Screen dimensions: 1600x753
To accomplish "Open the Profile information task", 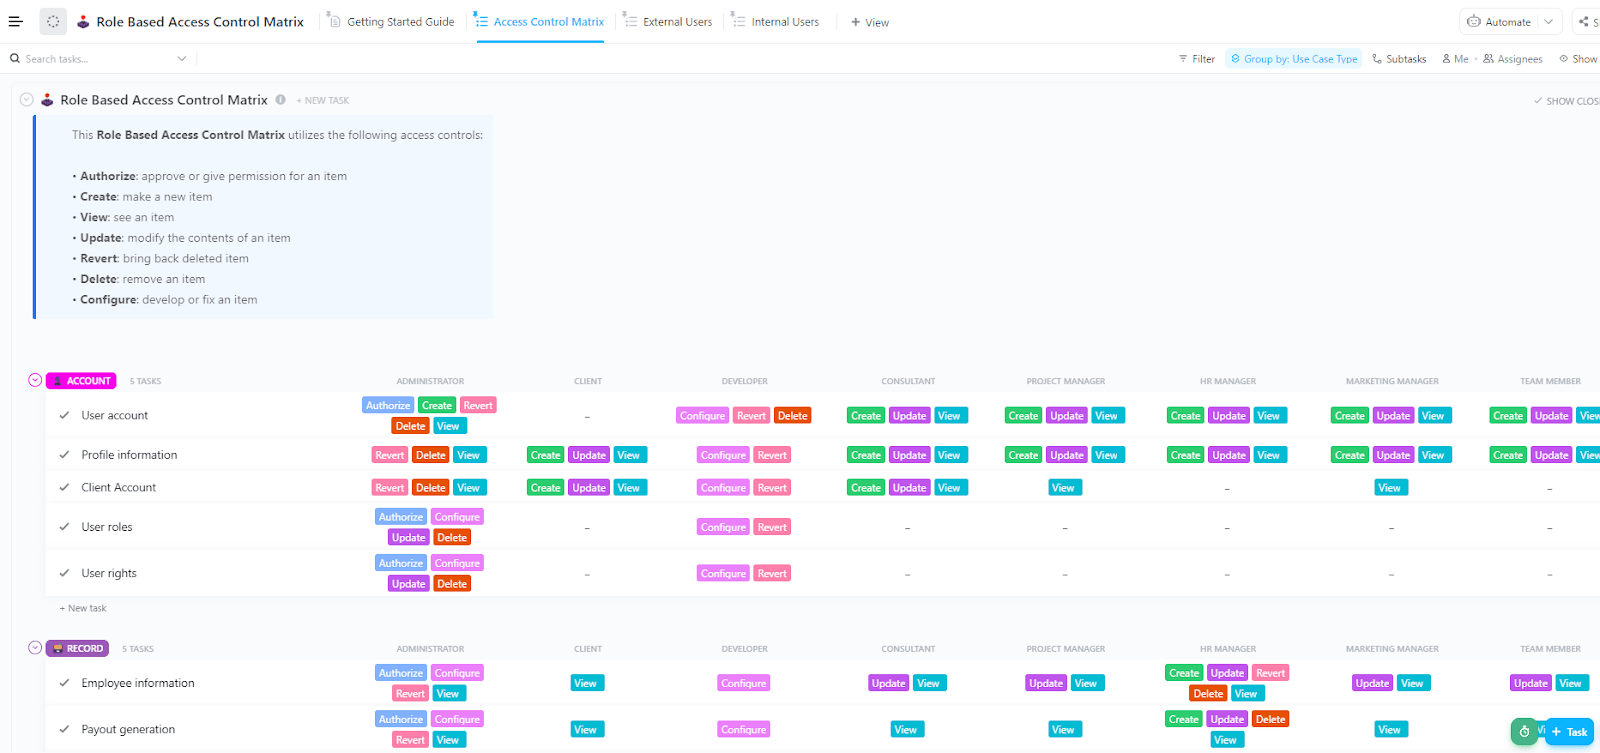I will (129, 455).
